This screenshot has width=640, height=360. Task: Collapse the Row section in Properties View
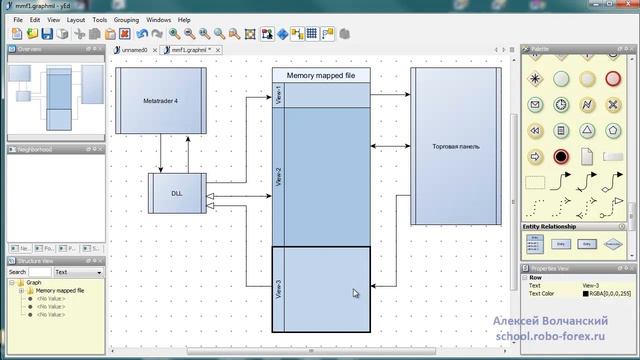click(x=525, y=278)
